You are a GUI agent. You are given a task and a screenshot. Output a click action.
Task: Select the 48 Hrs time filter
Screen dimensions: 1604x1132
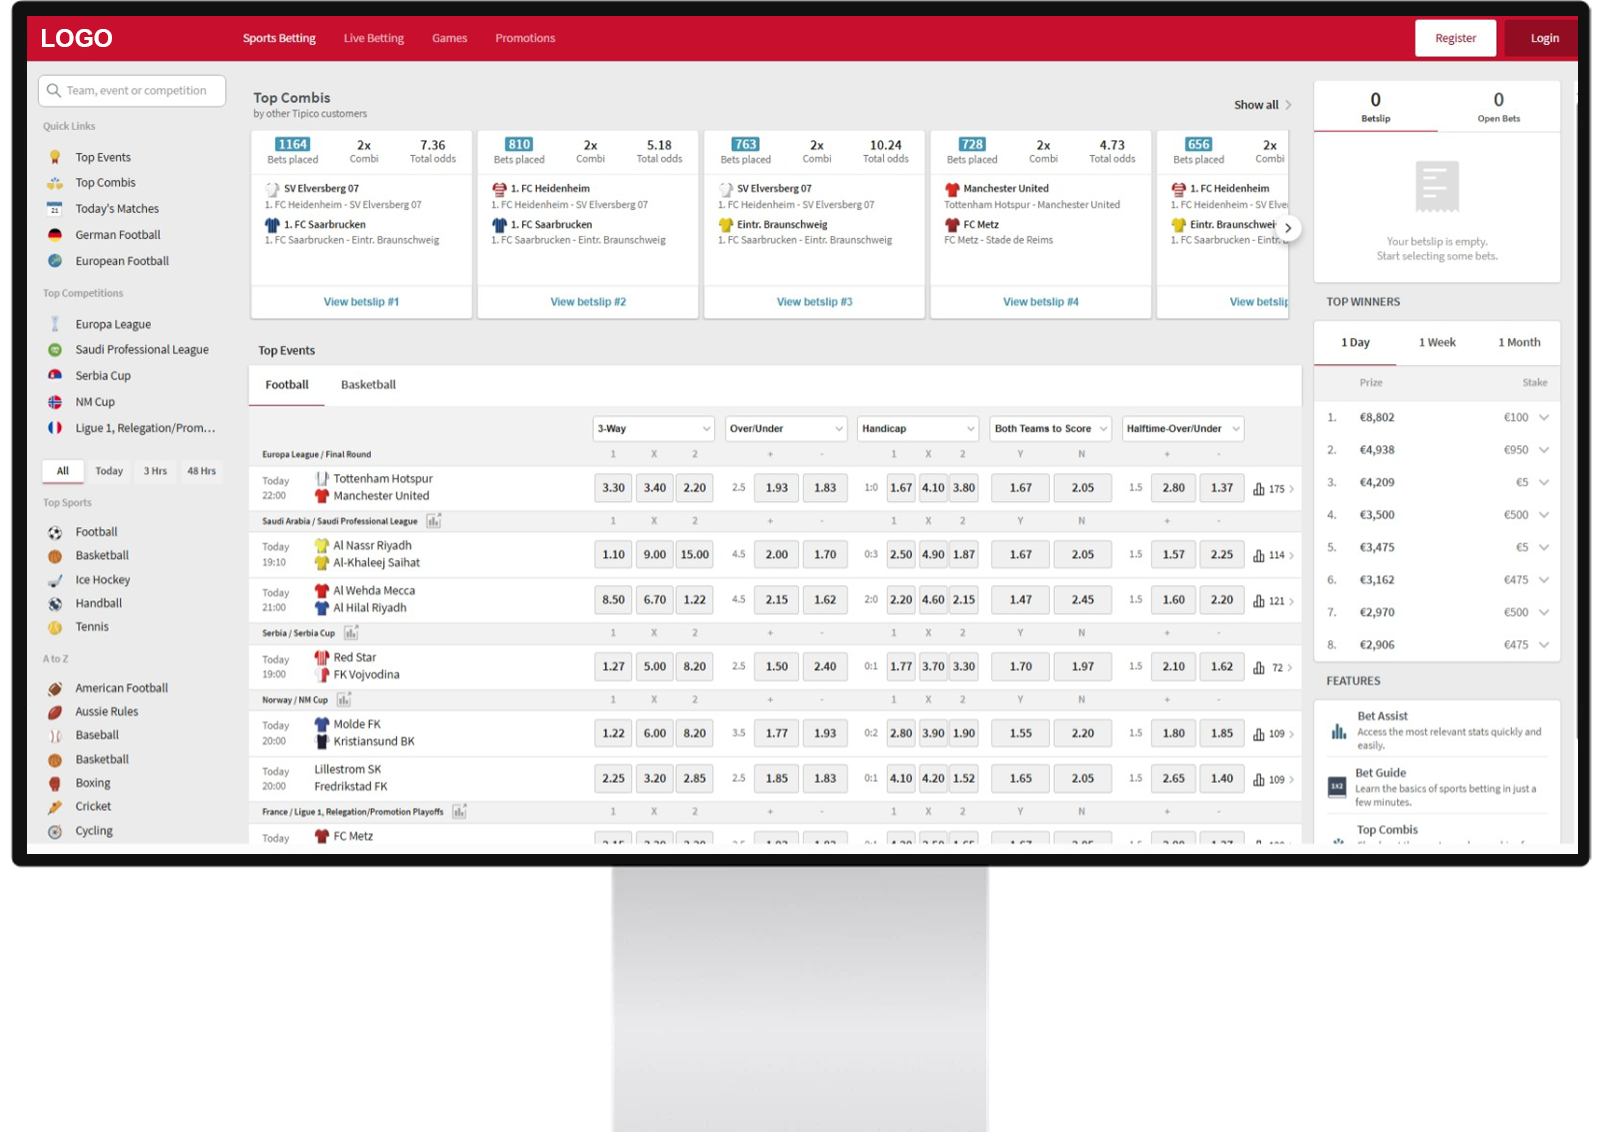click(201, 471)
